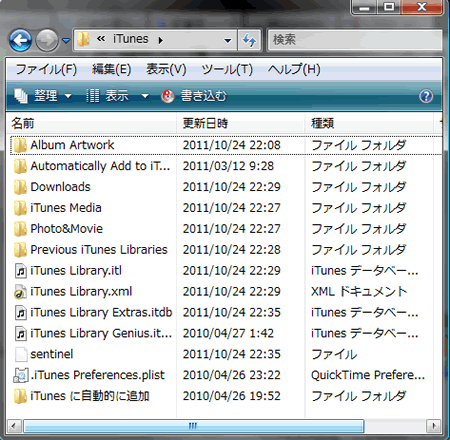Select the iTunes Library Extras.itdb file icon
Image resolution: width=450 pixels, height=440 pixels.
[x=21, y=313]
